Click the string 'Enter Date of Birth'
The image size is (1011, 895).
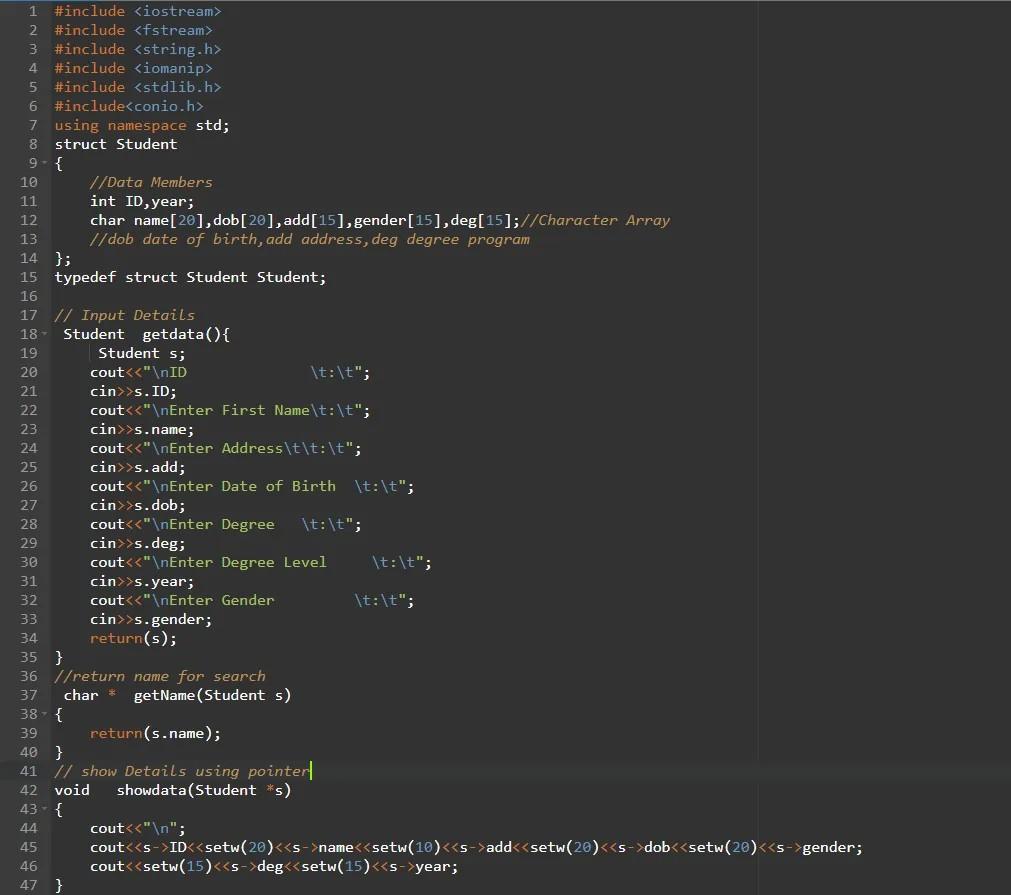click(252, 486)
